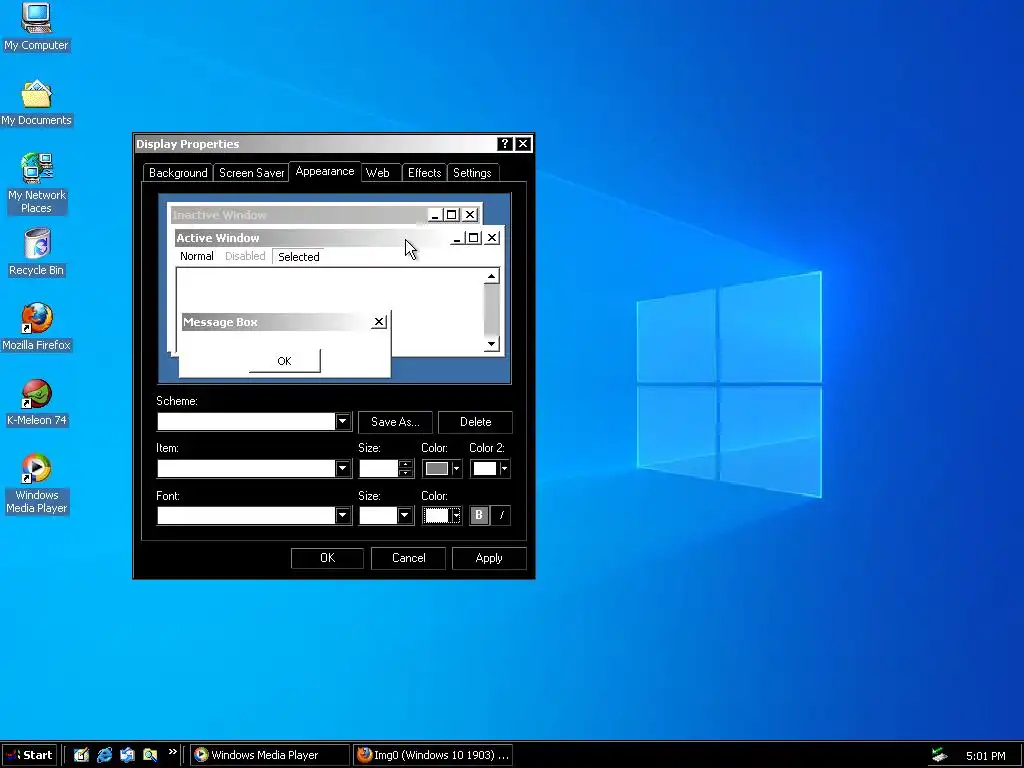Expand quick launch overflow chevron
The image size is (1024, 768).
click(172, 752)
